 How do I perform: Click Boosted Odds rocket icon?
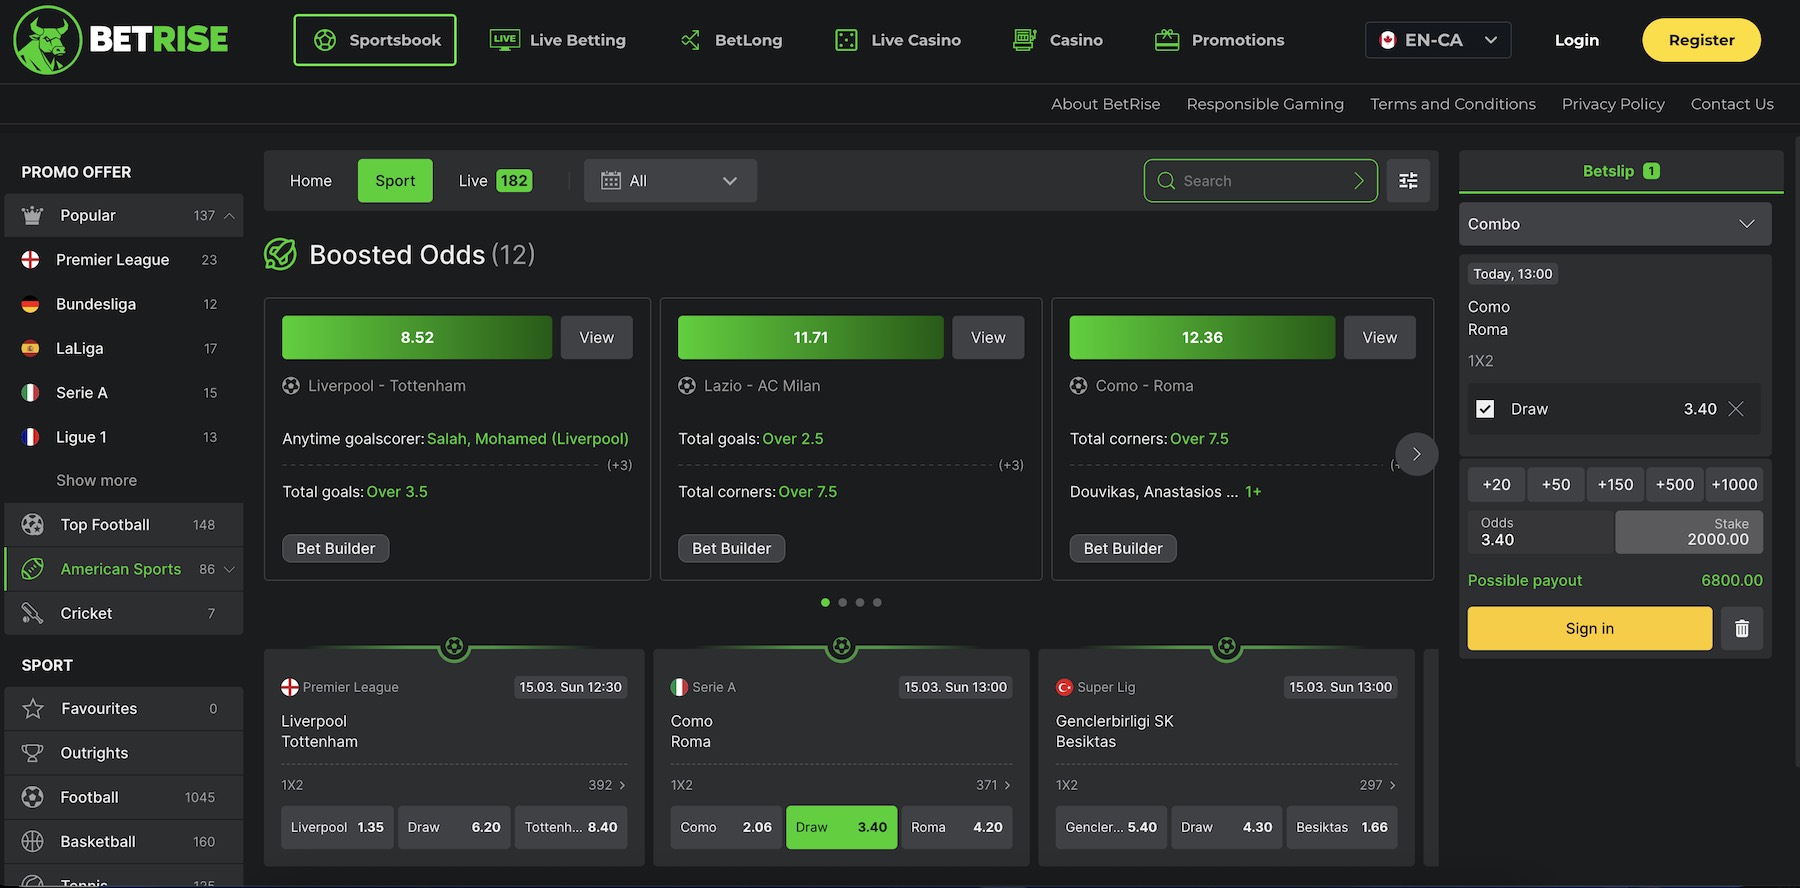tap(280, 254)
